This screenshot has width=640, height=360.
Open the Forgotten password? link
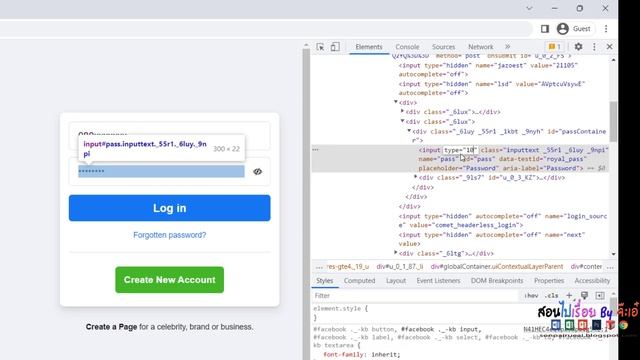tap(169, 235)
